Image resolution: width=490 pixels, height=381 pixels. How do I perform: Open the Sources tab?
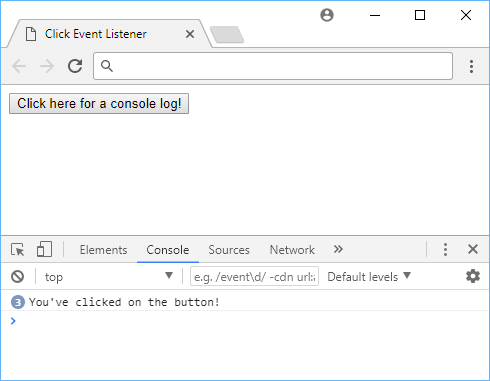click(x=229, y=250)
